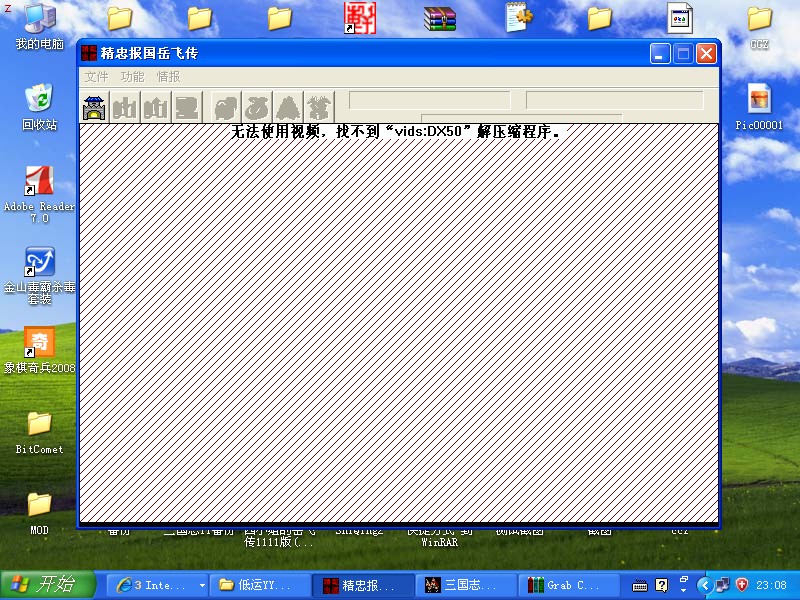Maximize the 精忠报国岳飞传 window
Screen dimensions: 800x600
coord(683,54)
